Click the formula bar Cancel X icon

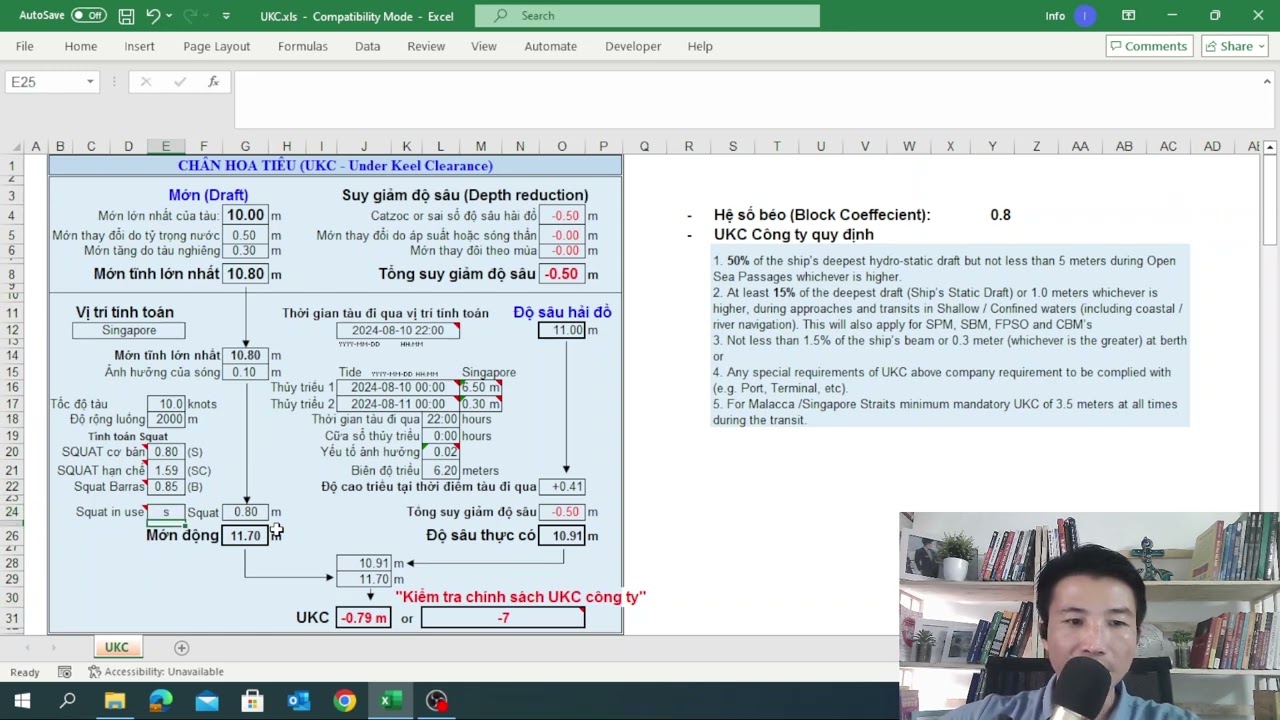(x=146, y=82)
